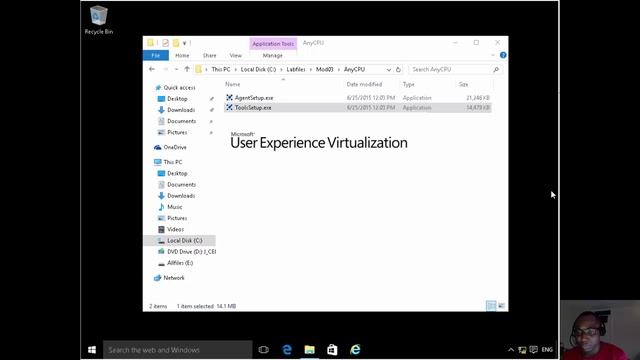
Task: Click the search magnifier icon
Action: coord(496,70)
